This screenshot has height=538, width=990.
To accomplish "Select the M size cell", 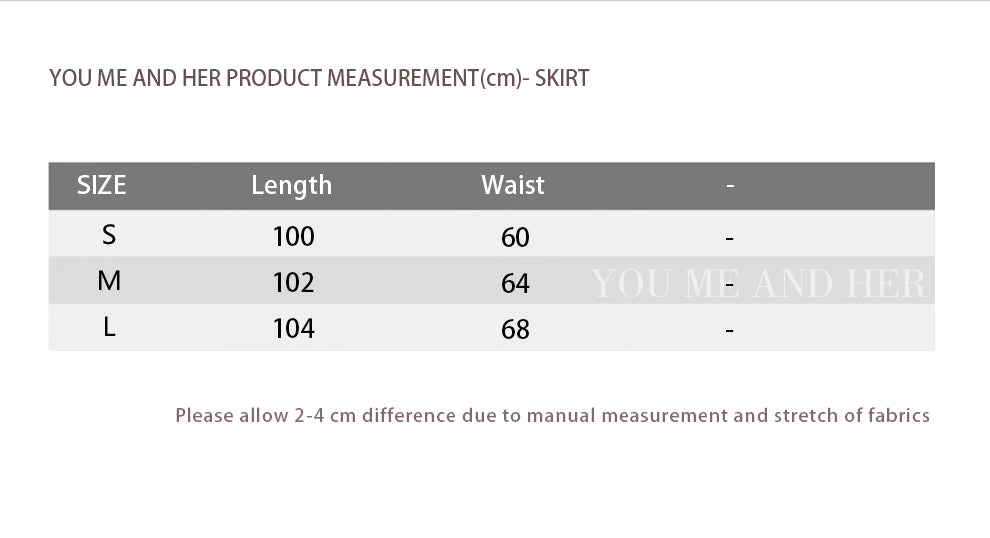I will 109,282.
